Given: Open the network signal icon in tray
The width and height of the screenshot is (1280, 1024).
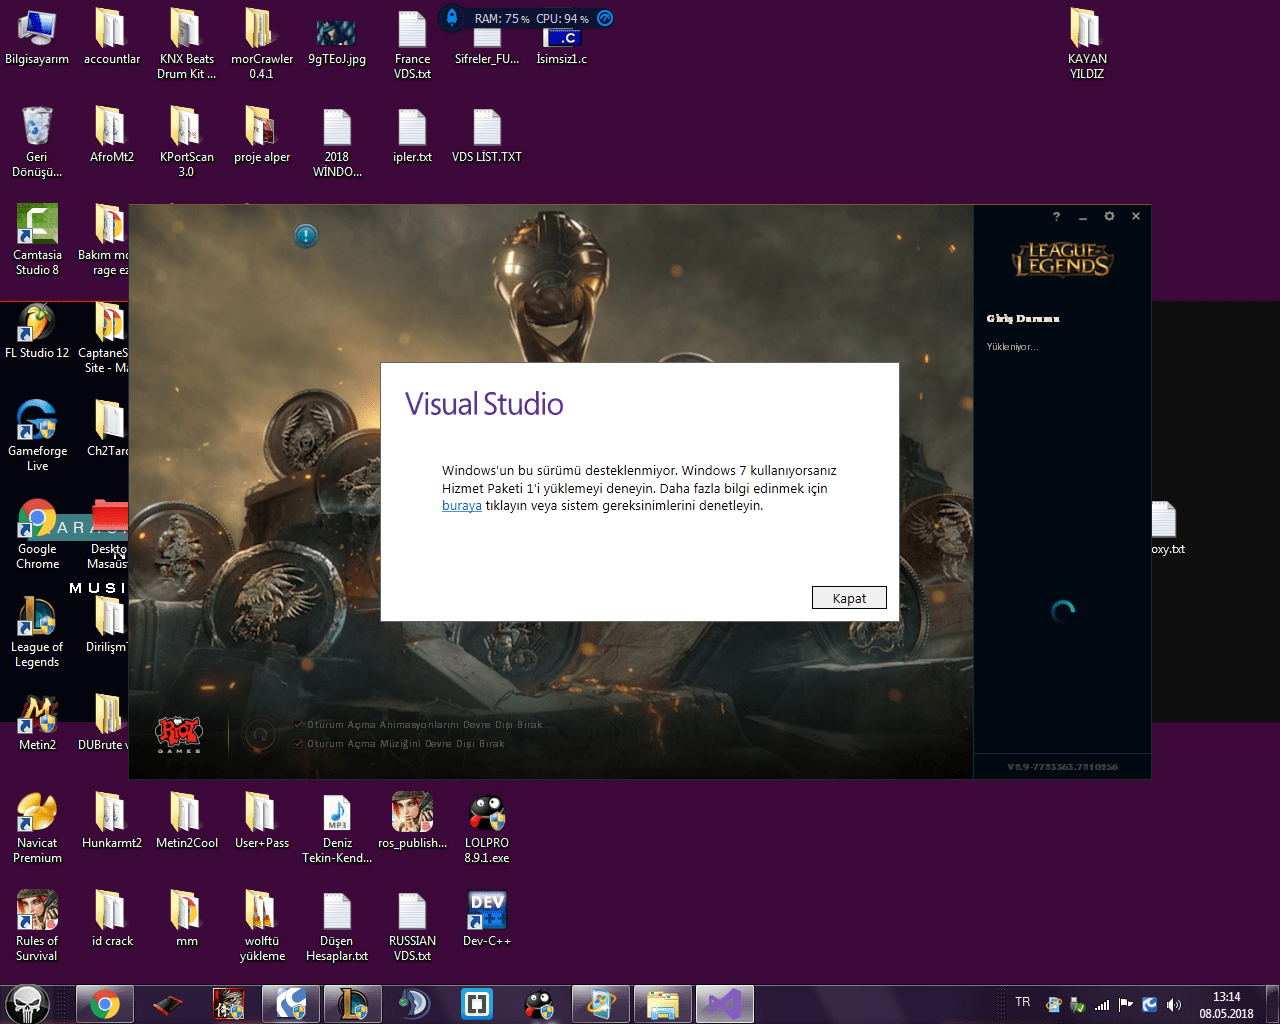Looking at the screenshot, I should click(1102, 1005).
